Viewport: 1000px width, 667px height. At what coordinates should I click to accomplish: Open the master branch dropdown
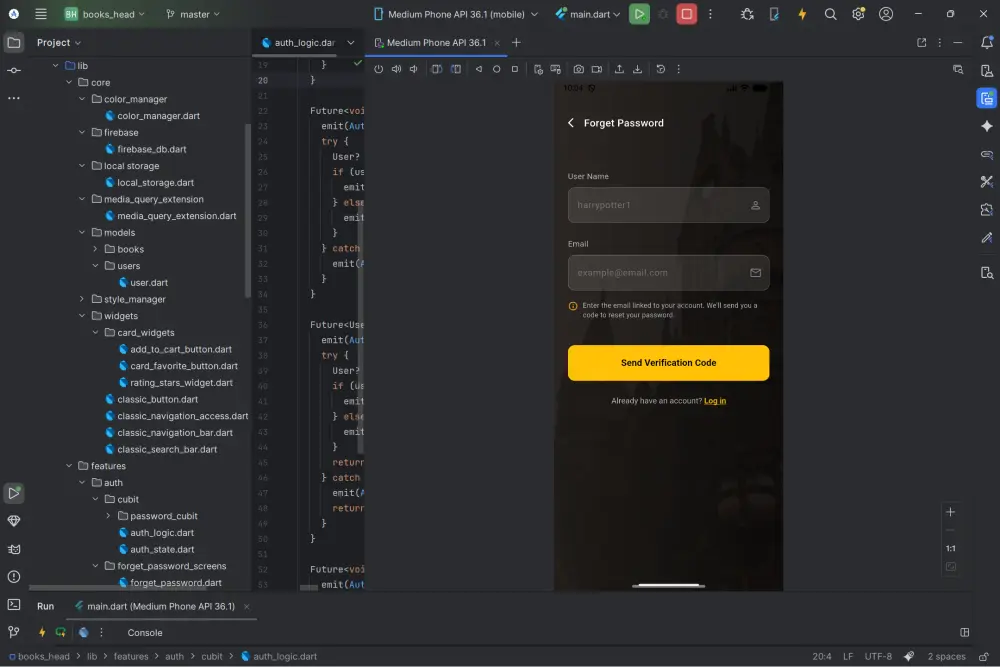pyautogui.click(x=194, y=14)
